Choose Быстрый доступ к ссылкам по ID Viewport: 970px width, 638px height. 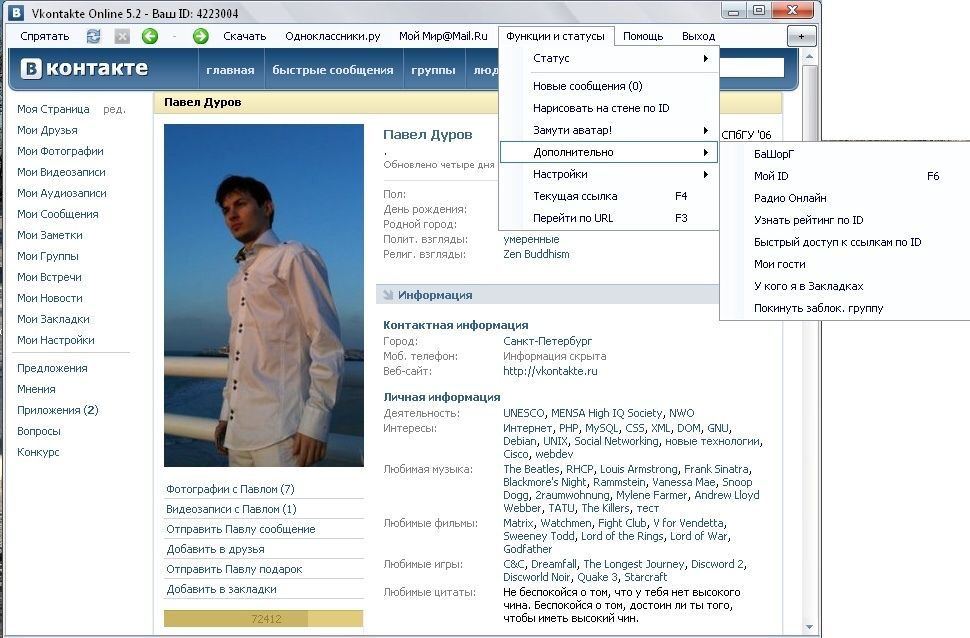[x=845, y=242]
